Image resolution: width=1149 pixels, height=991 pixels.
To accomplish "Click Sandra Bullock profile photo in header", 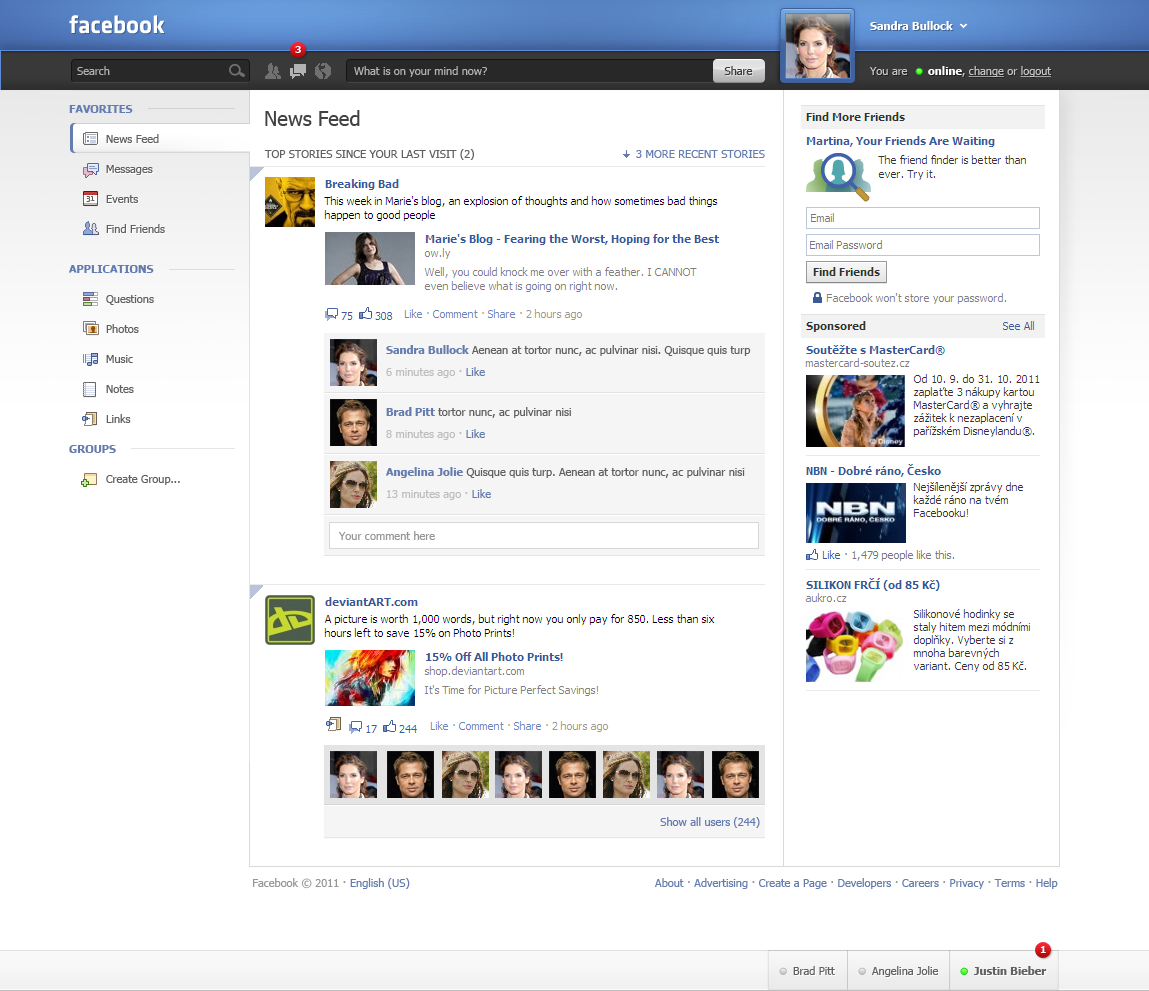I will point(817,45).
